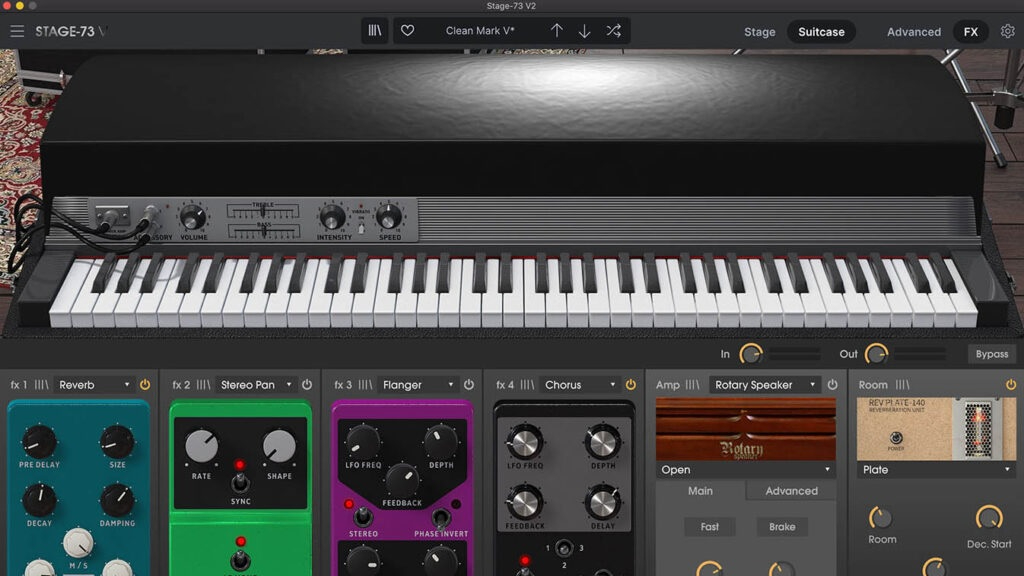Click the Dec. Start knob
Screen dimensions: 1024x576
989,519
